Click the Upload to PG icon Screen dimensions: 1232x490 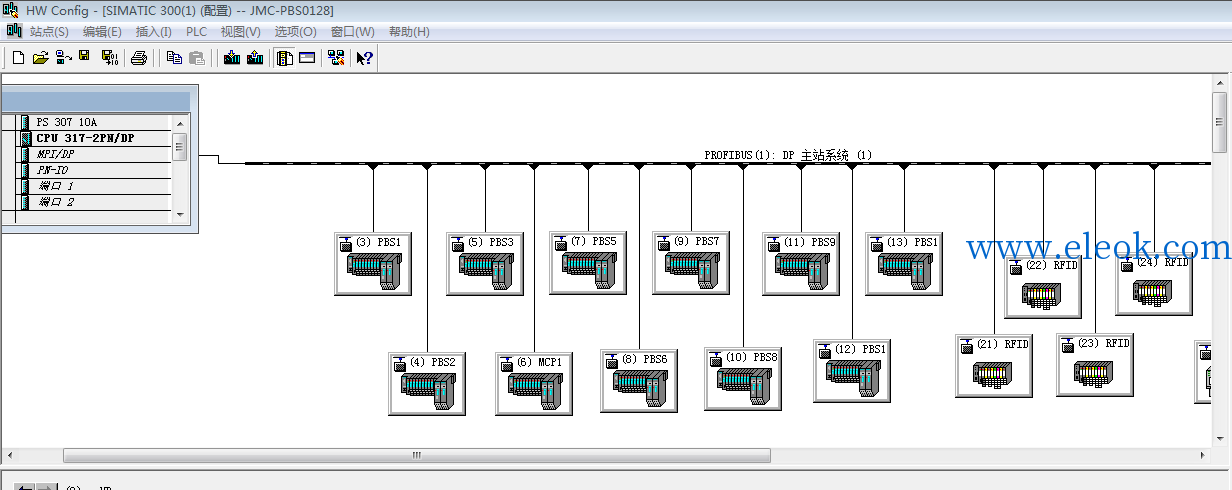[255, 58]
